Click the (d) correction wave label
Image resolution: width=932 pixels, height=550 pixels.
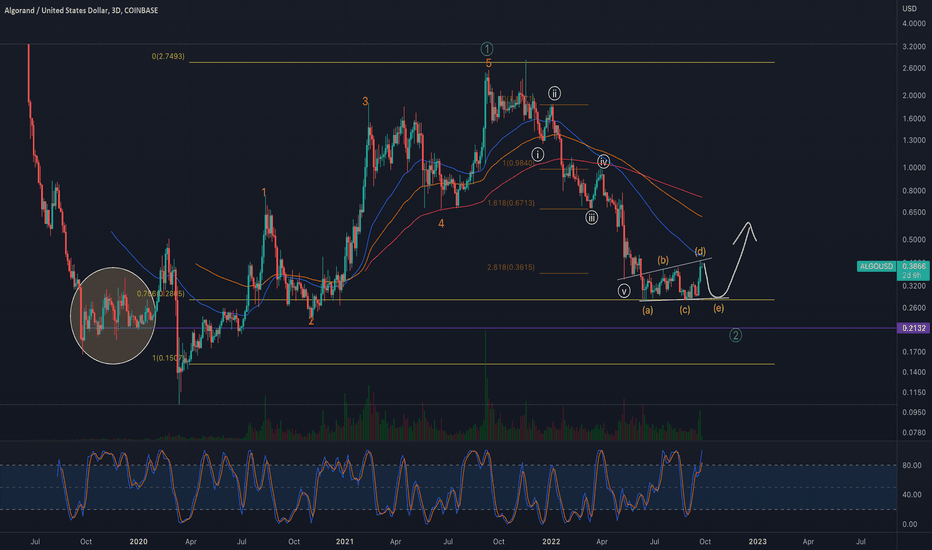700,252
